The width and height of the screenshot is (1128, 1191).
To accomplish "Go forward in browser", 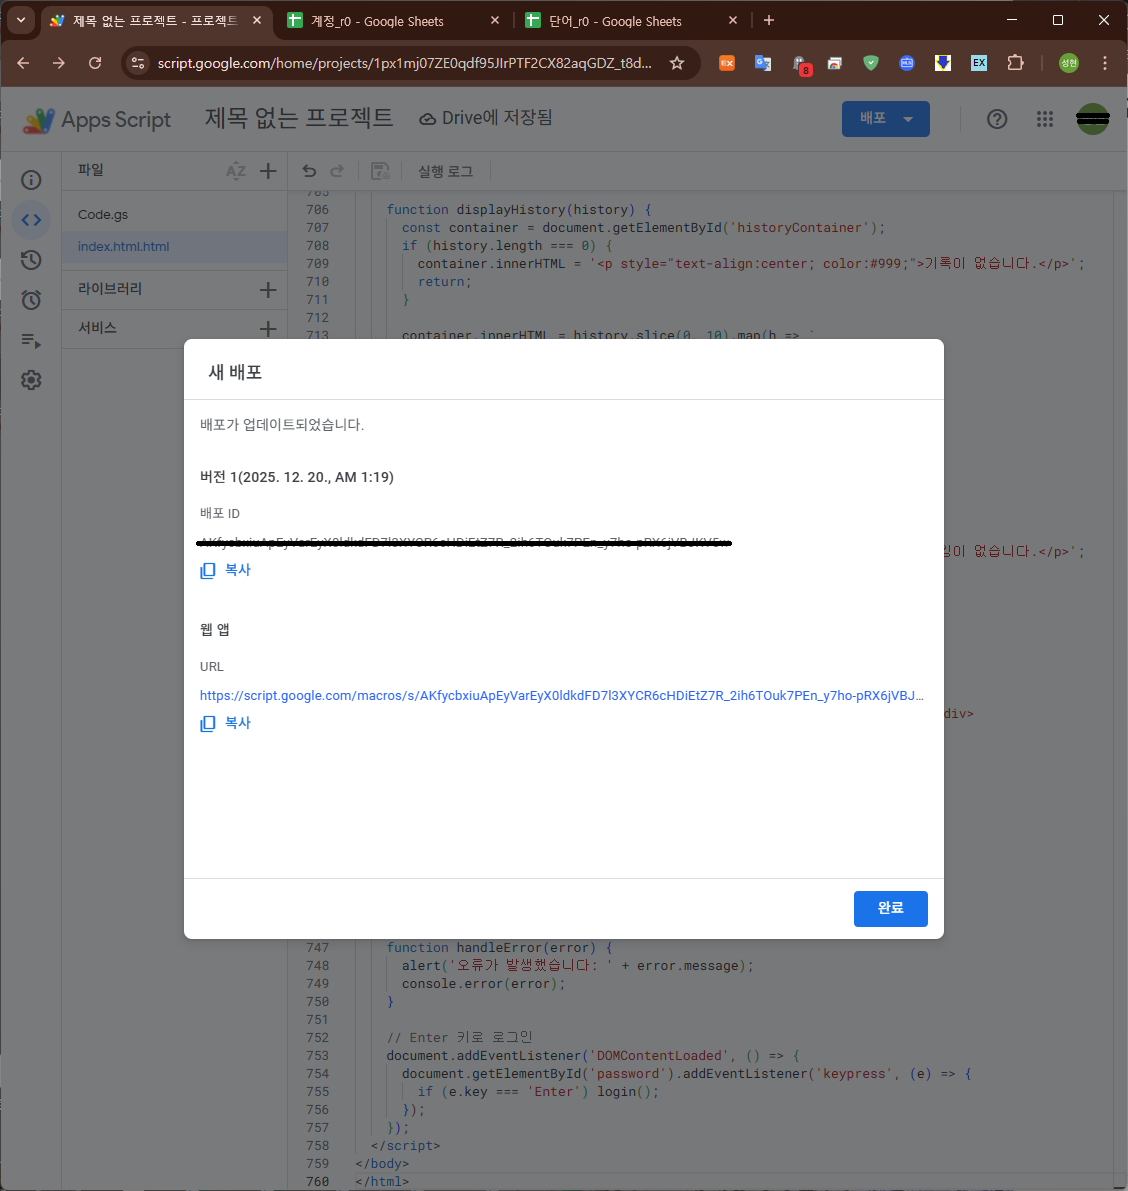I will 58,63.
